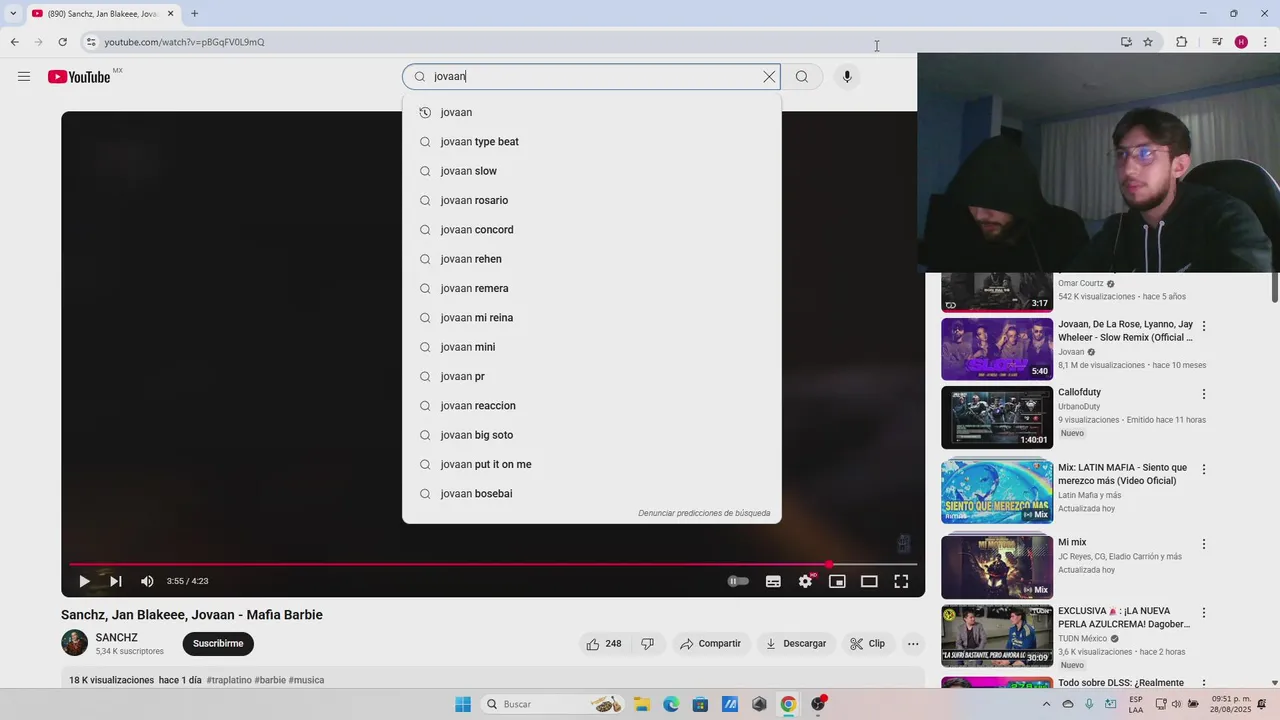This screenshot has height=720, width=1280.
Task: Open options for LATIN MAFIA mix
Action: (1204, 469)
